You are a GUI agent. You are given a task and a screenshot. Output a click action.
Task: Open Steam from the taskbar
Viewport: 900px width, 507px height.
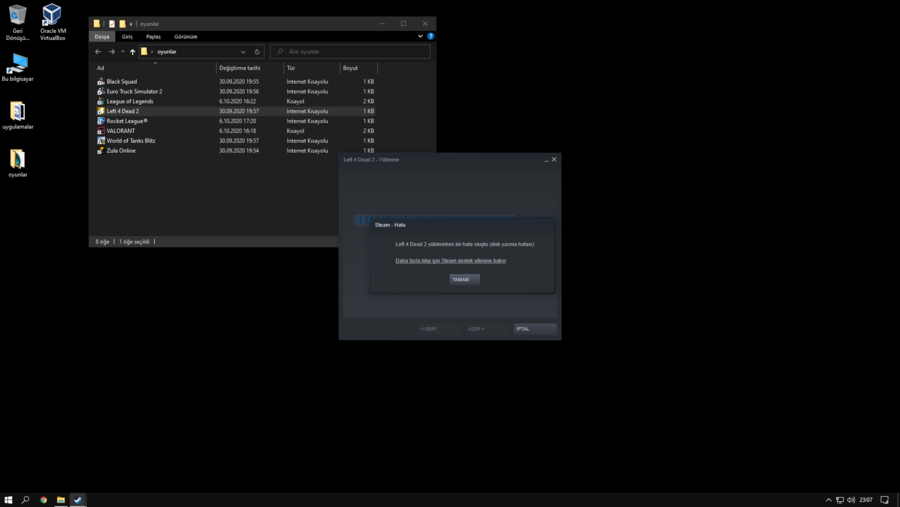click(78, 500)
